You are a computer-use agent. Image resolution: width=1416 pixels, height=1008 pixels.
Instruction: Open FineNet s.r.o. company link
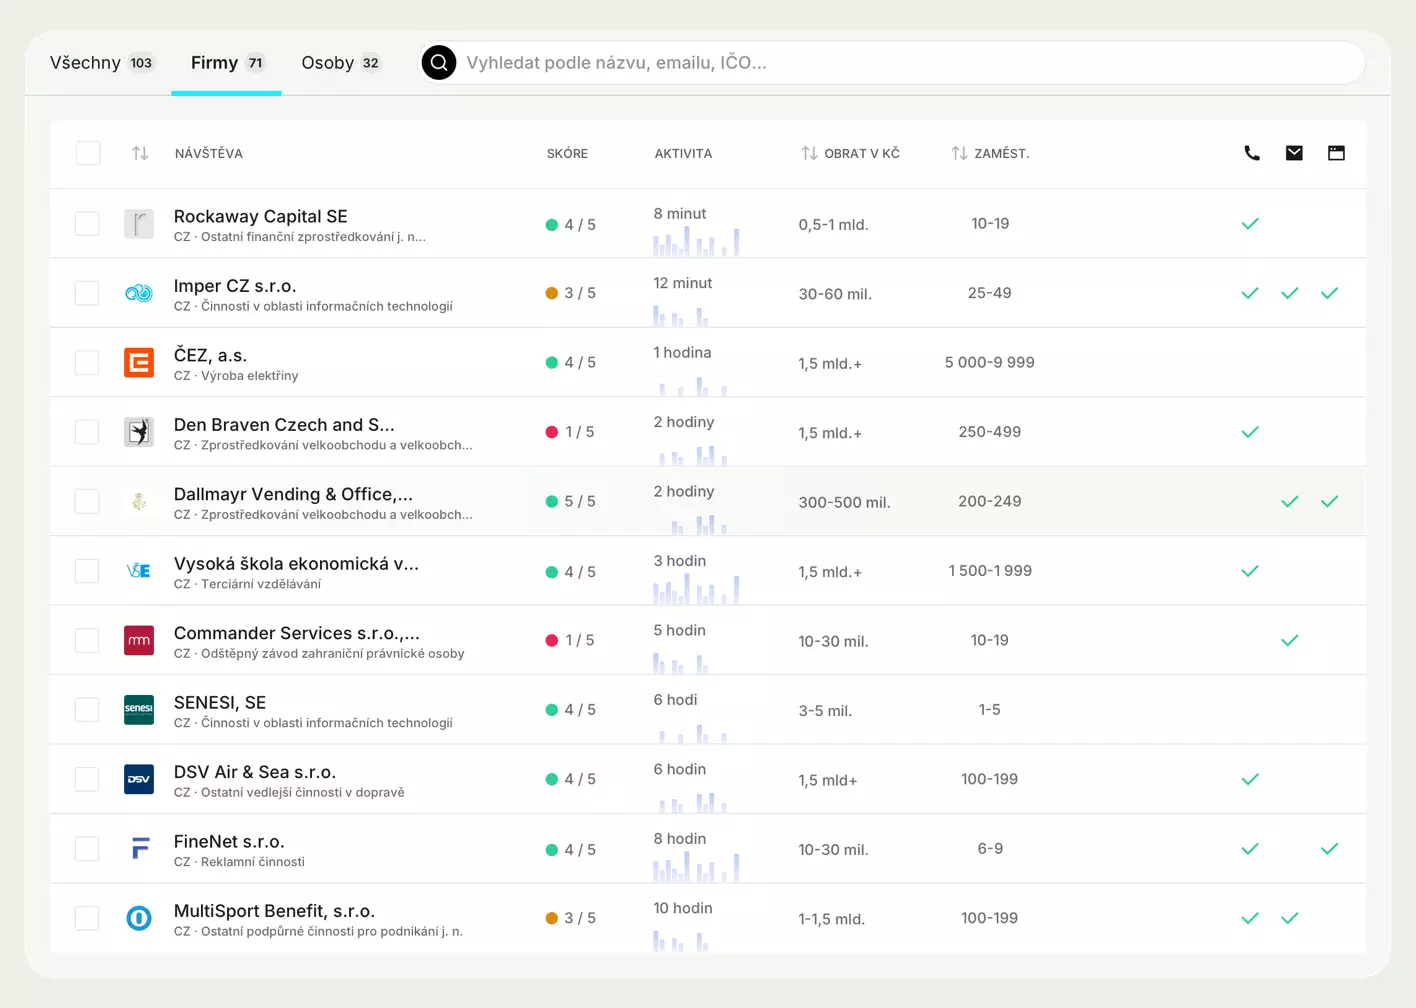pyautogui.click(x=229, y=841)
